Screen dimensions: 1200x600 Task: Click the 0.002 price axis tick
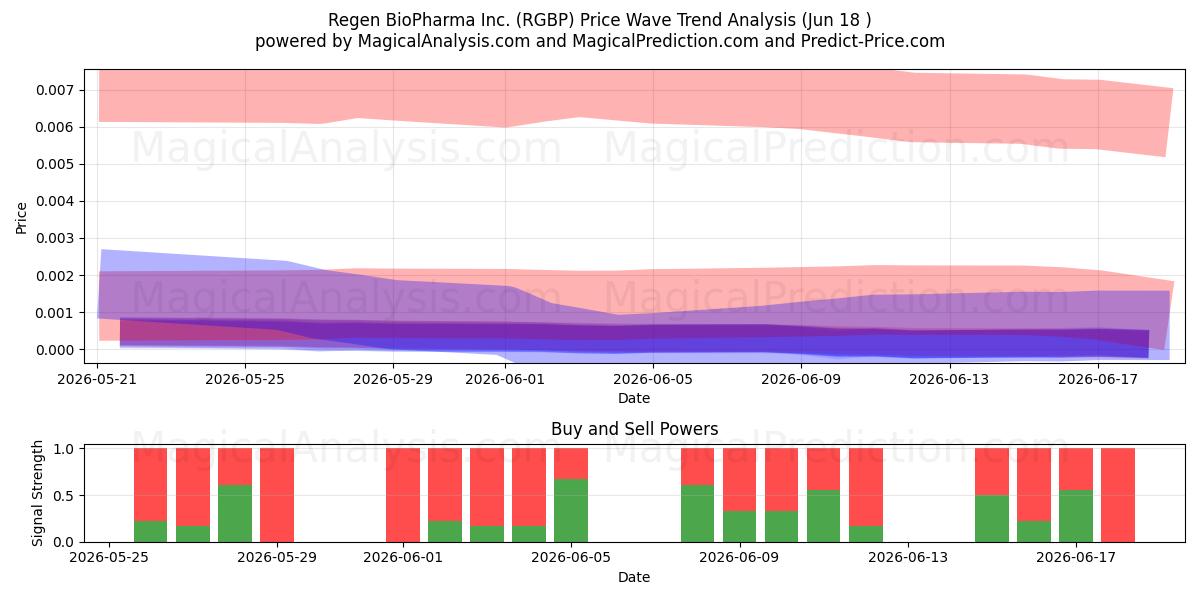pyautogui.click(x=55, y=275)
